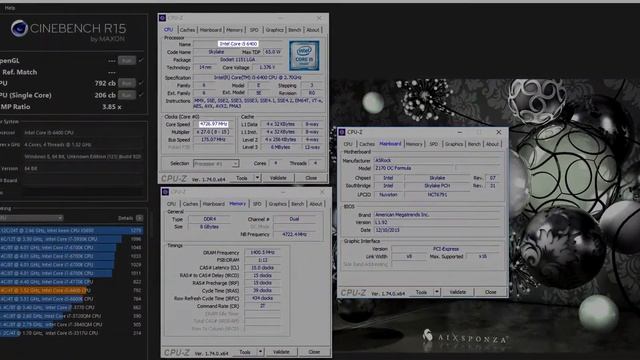Click the CPU-Z title icon of Memory window

(165, 192)
